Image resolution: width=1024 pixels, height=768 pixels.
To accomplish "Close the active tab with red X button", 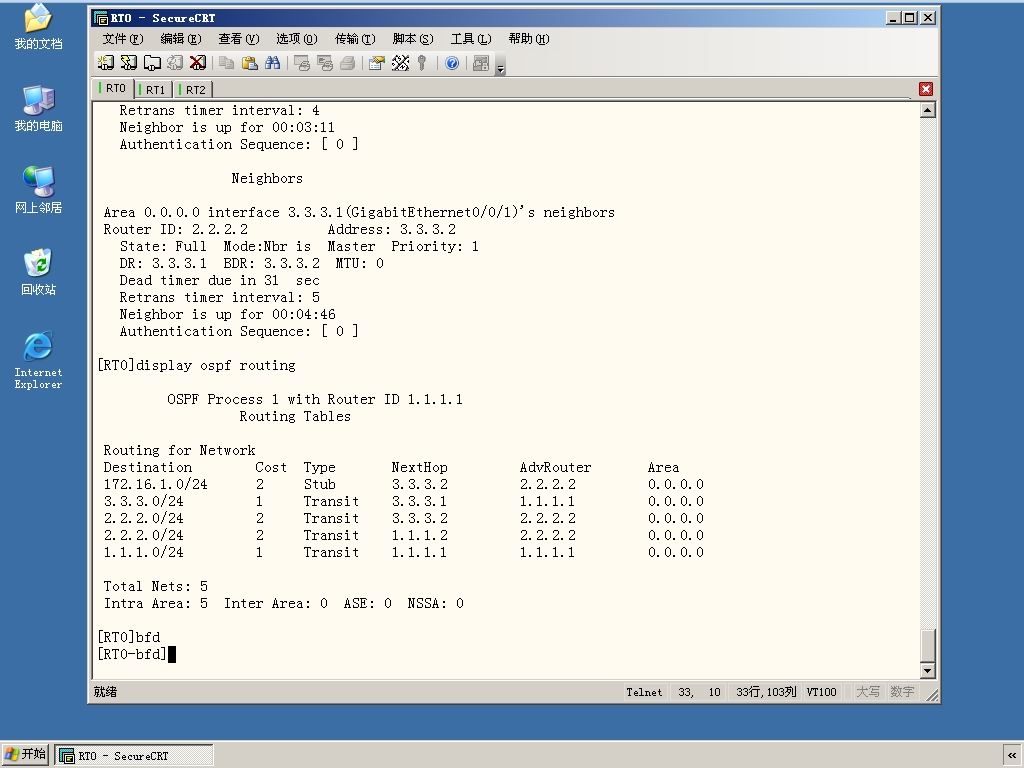I will [925, 89].
